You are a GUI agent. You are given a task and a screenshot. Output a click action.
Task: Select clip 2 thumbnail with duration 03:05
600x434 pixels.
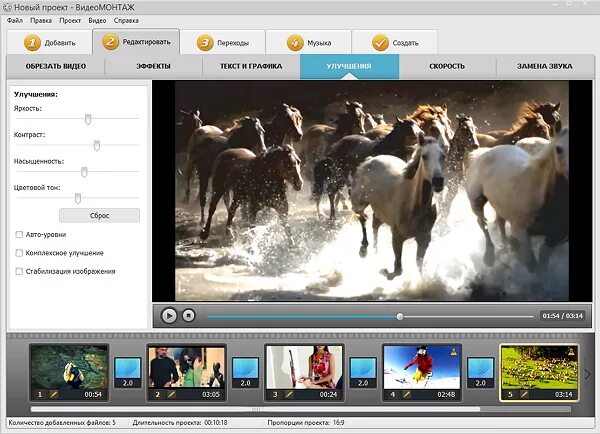[187, 373]
